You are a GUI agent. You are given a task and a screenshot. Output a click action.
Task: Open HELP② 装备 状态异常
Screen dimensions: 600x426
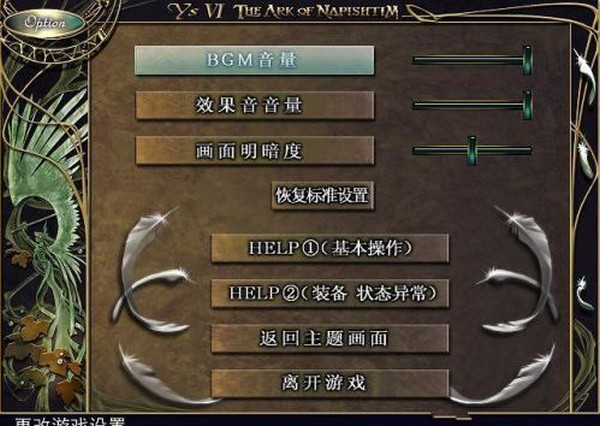[x=330, y=293]
